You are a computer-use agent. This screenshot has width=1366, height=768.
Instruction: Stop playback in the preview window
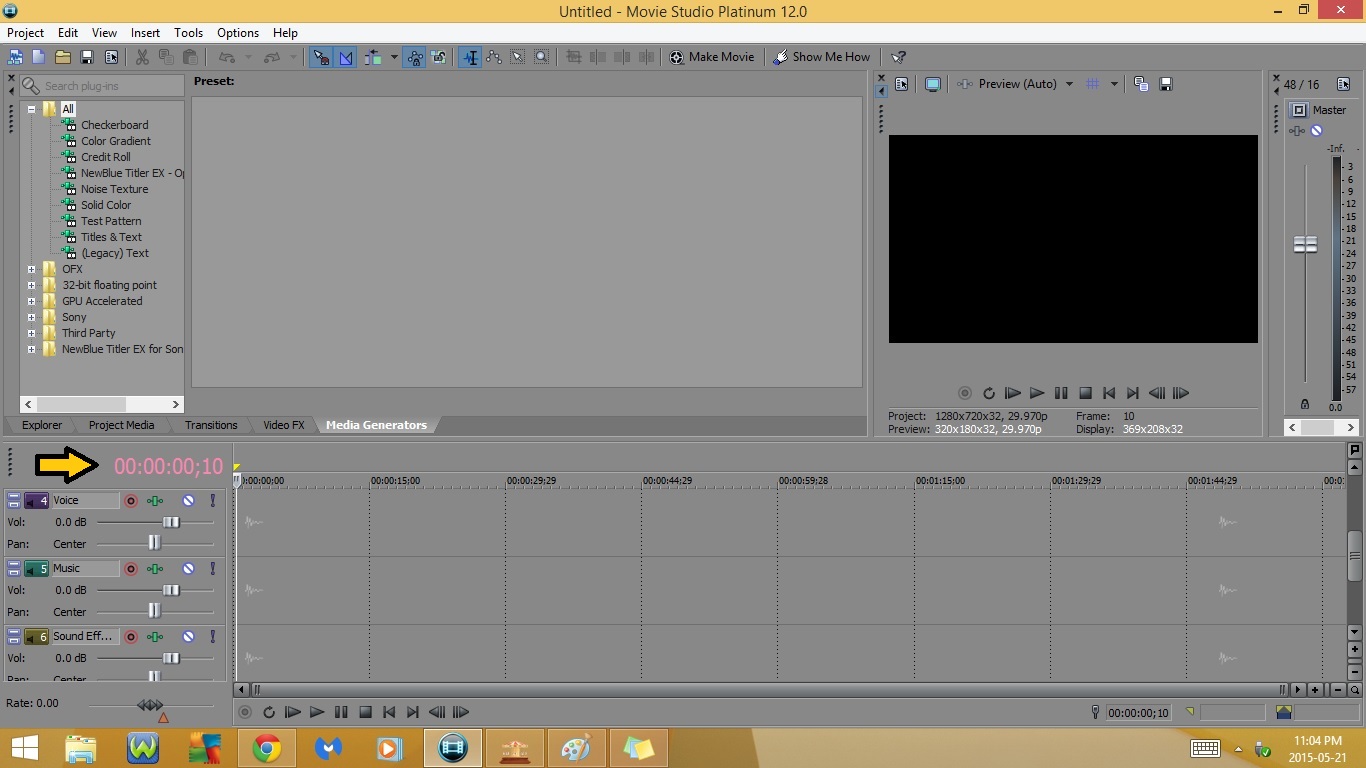1085,393
